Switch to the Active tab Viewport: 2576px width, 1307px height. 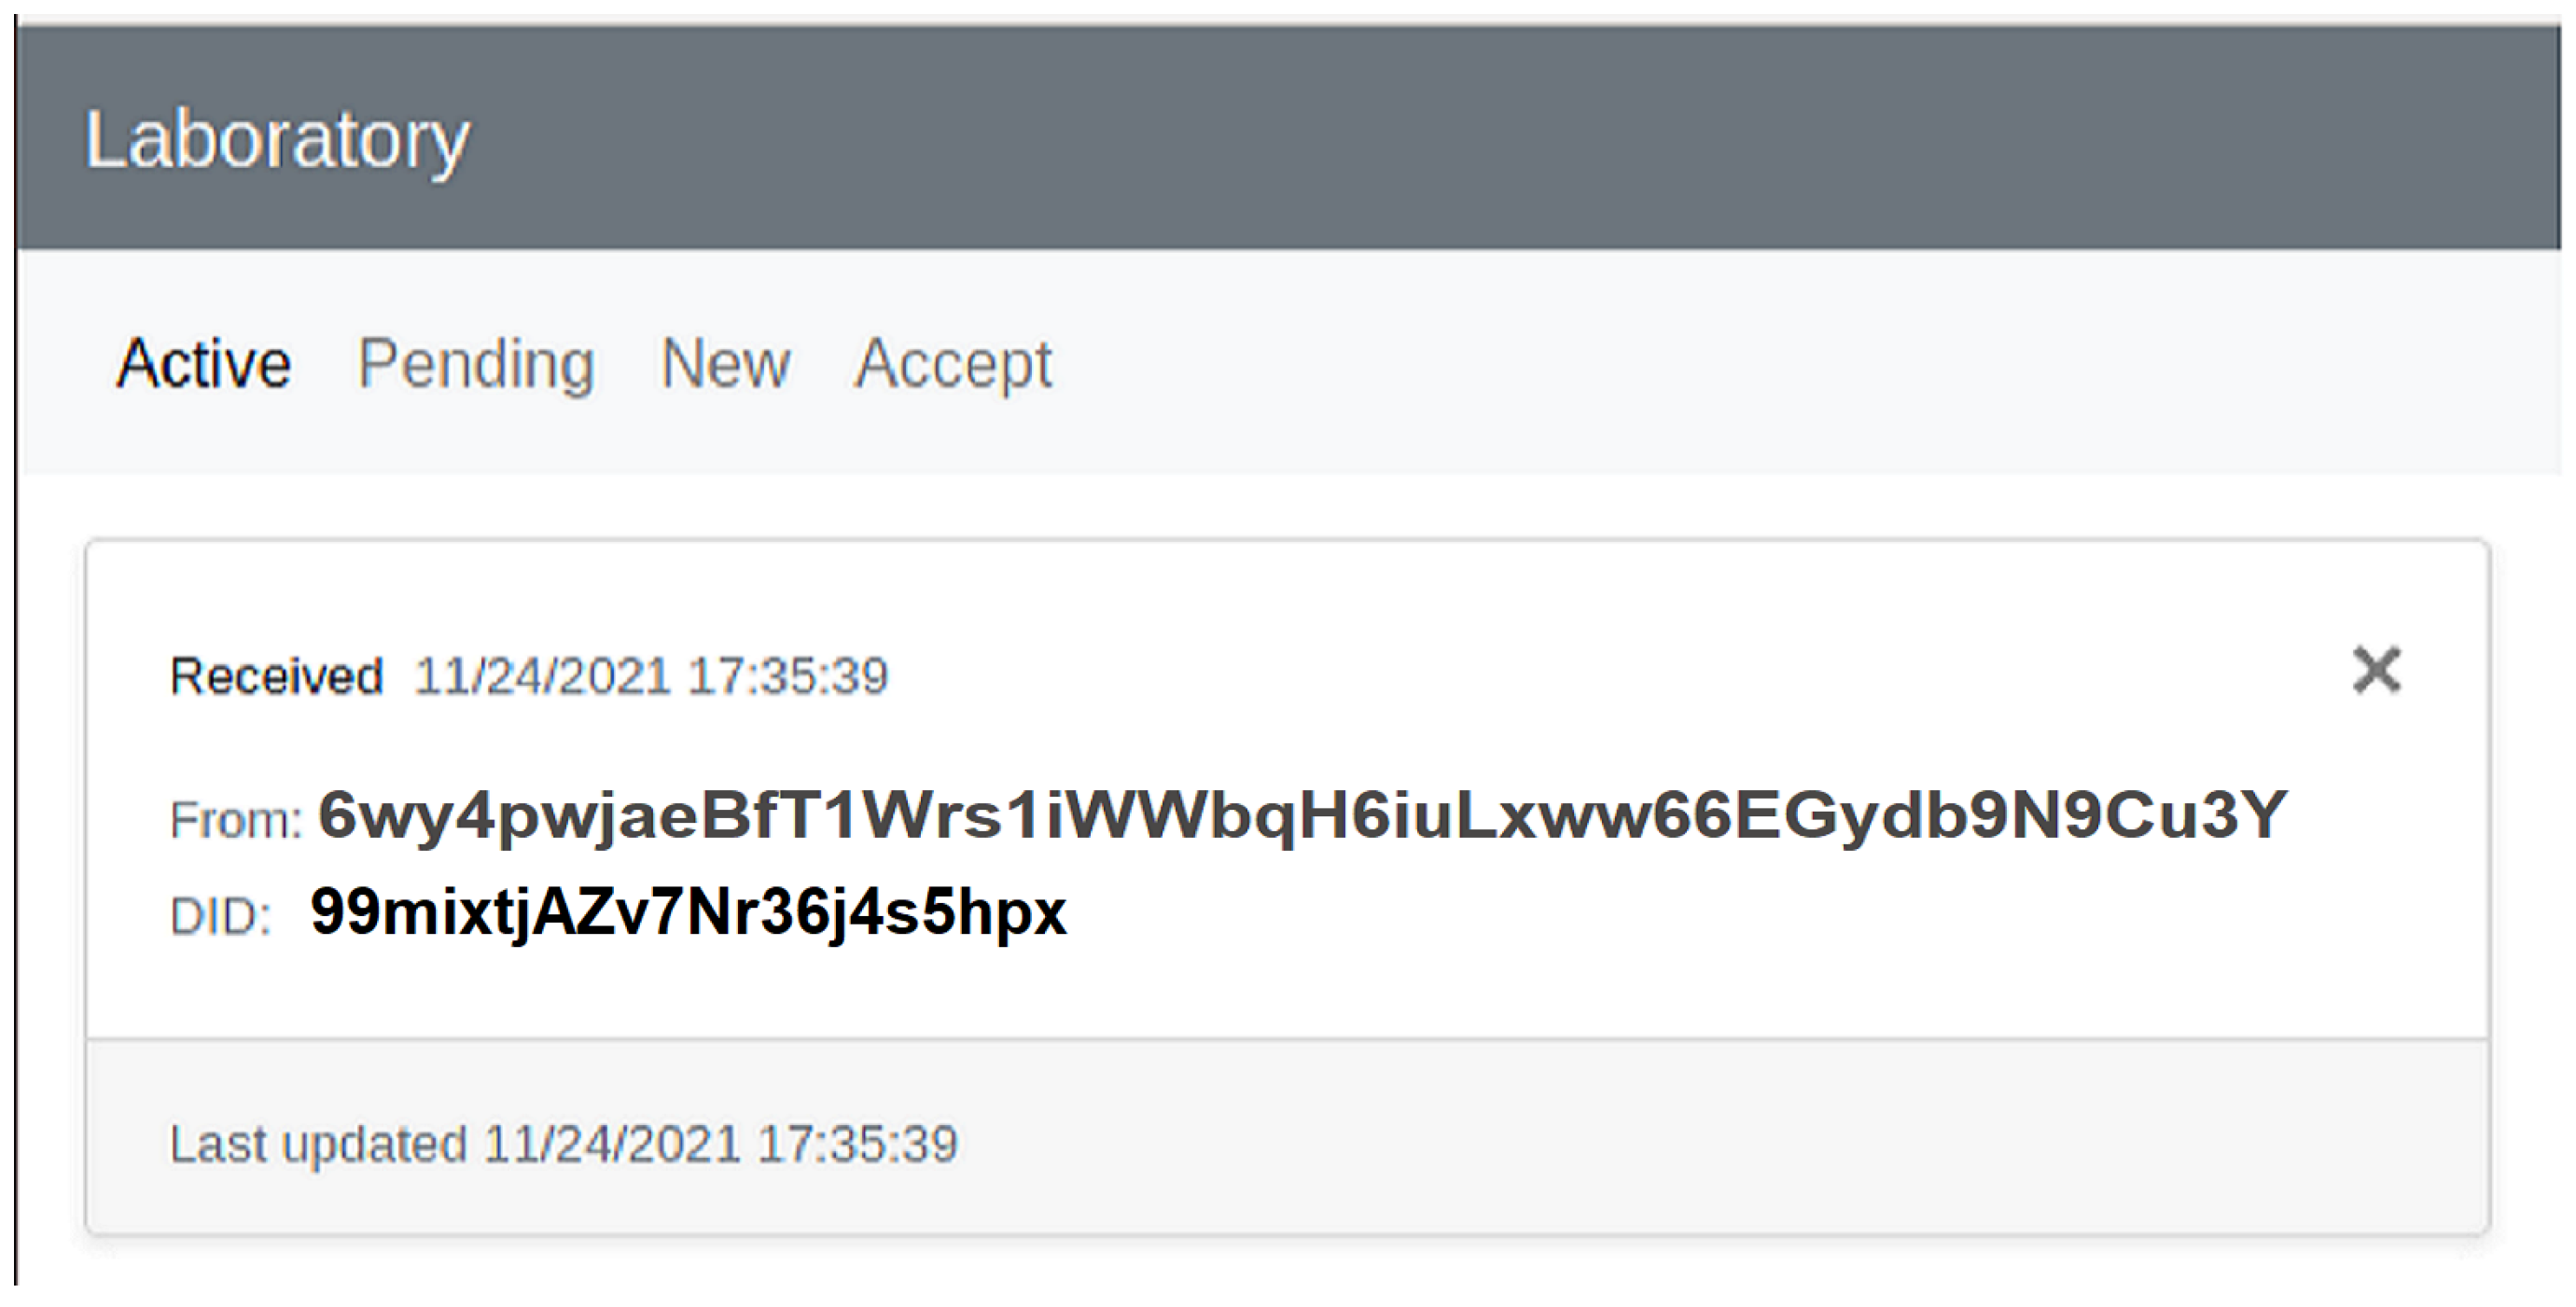(204, 363)
